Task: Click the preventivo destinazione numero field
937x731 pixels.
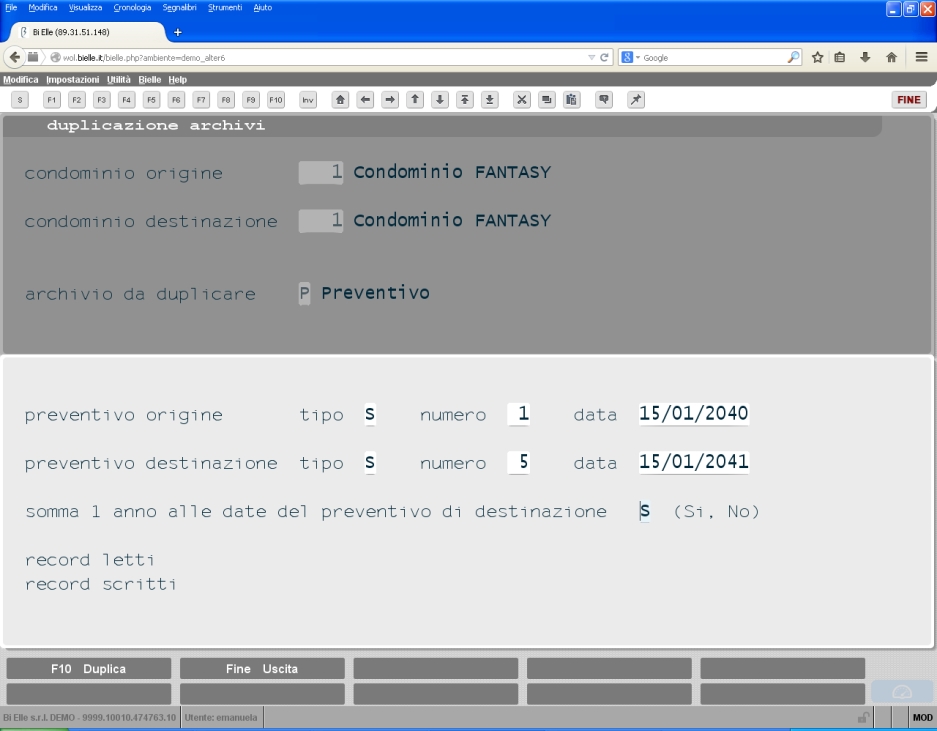Action: click(518, 462)
